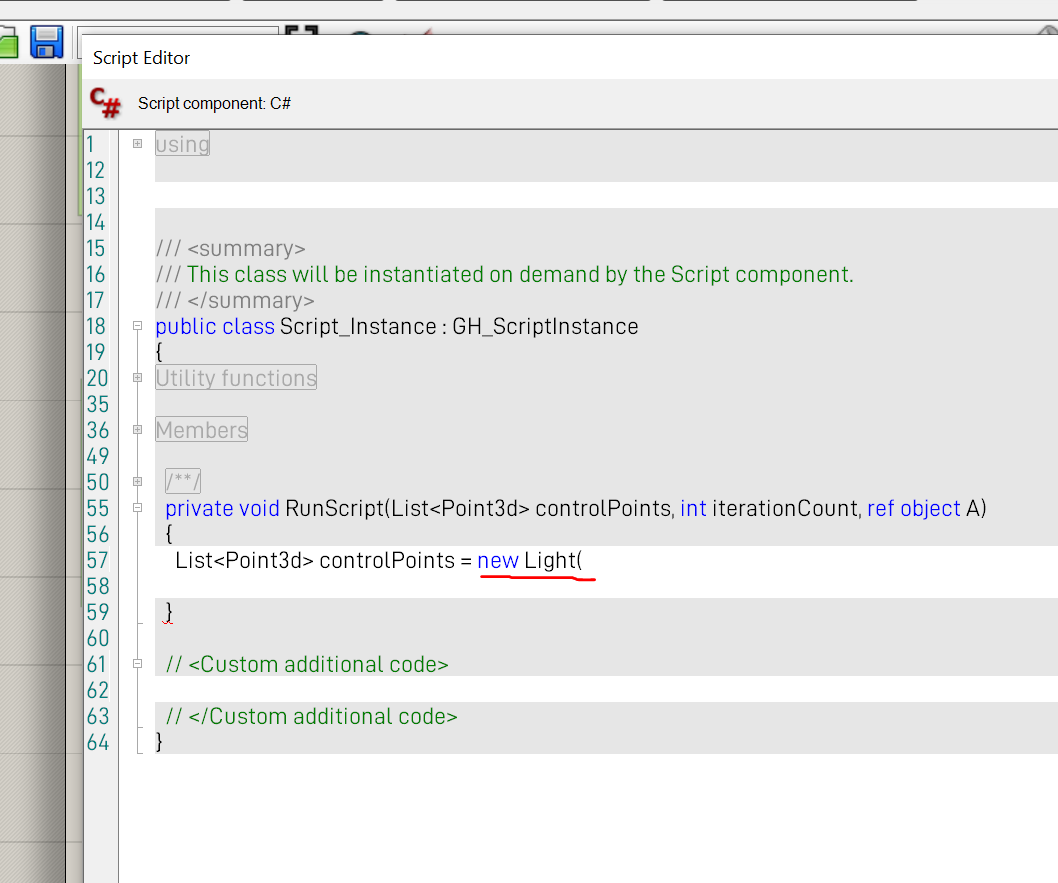Click the 'Script component: C#' header label
1058x883 pixels.
tap(215, 103)
